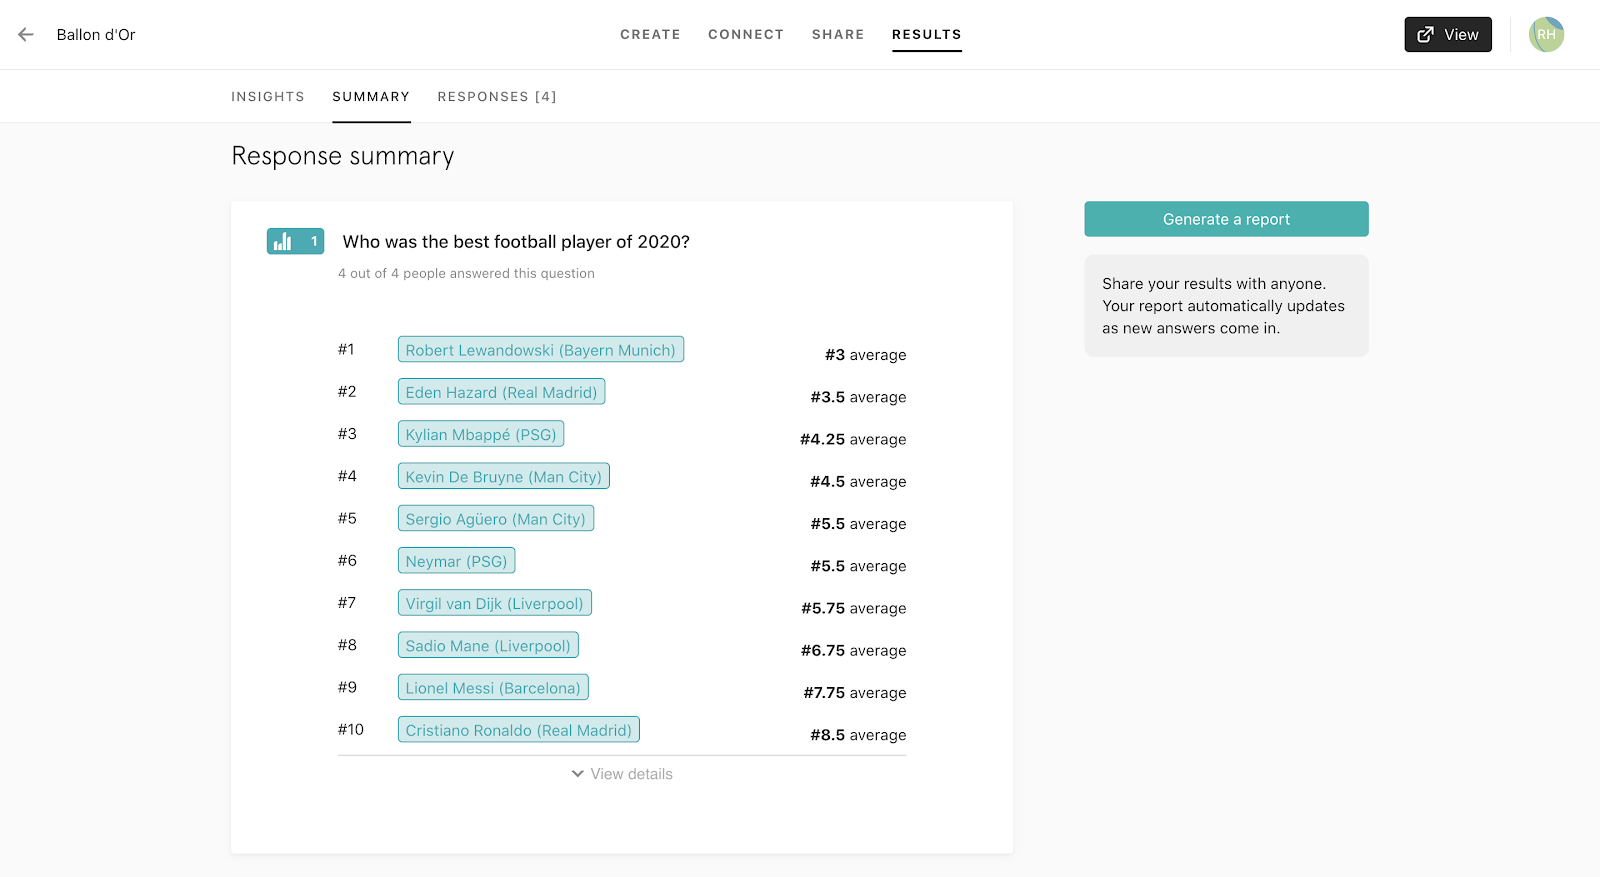Click the #3 average value
Viewport: 1600px width, 877px height.
click(x=865, y=355)
